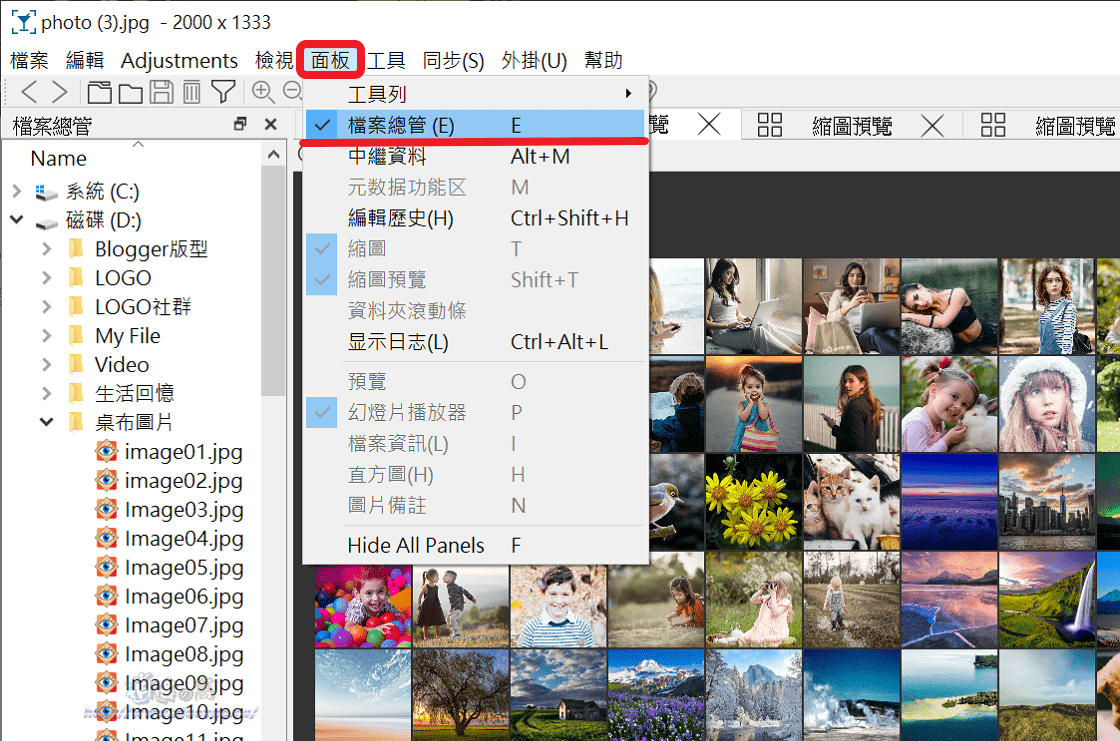Expand the LOGO folder node
Screen dimensions: 1120x741
[46, 277]
